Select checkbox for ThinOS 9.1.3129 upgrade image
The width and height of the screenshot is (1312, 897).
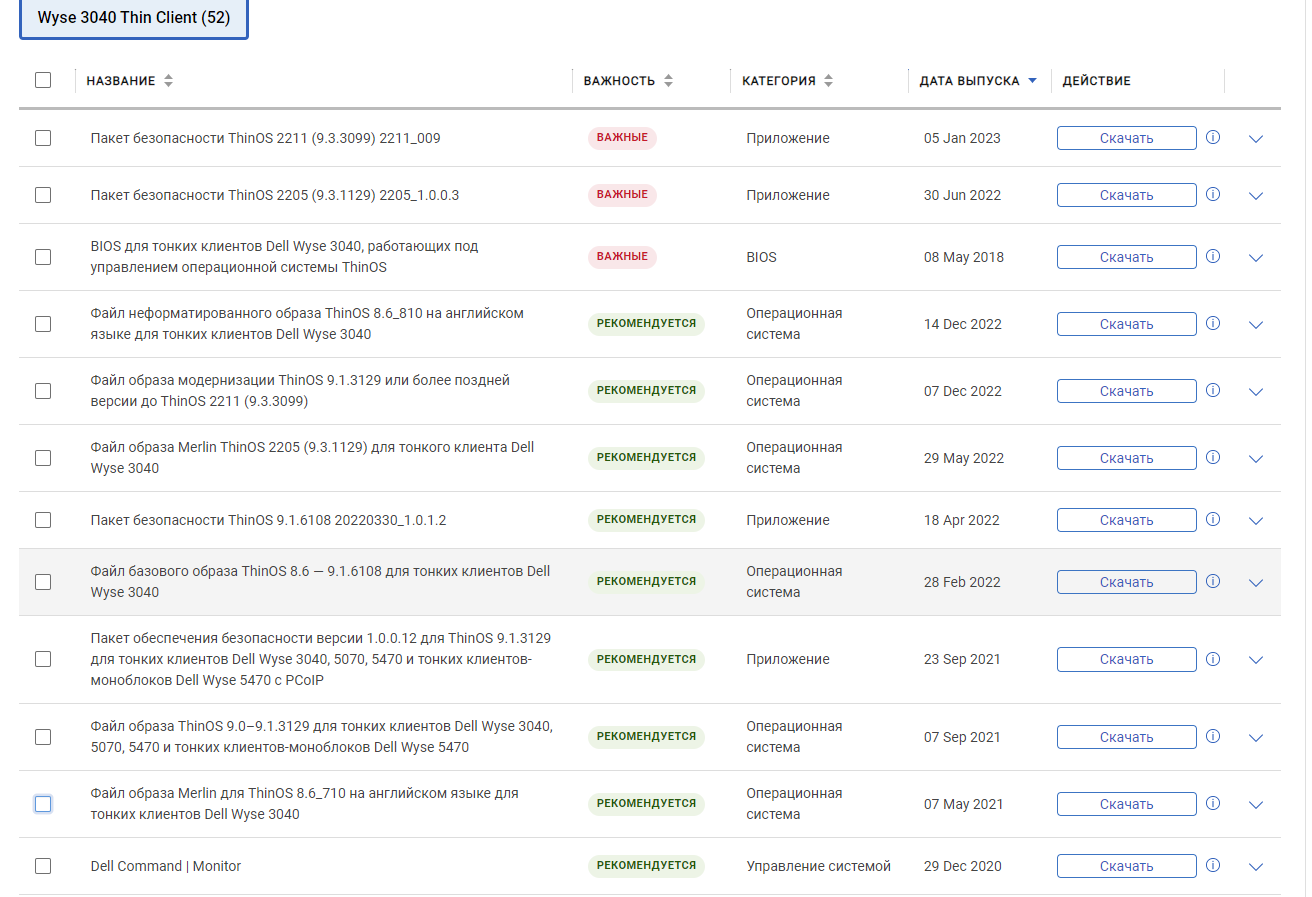click(x=43, y=391)
